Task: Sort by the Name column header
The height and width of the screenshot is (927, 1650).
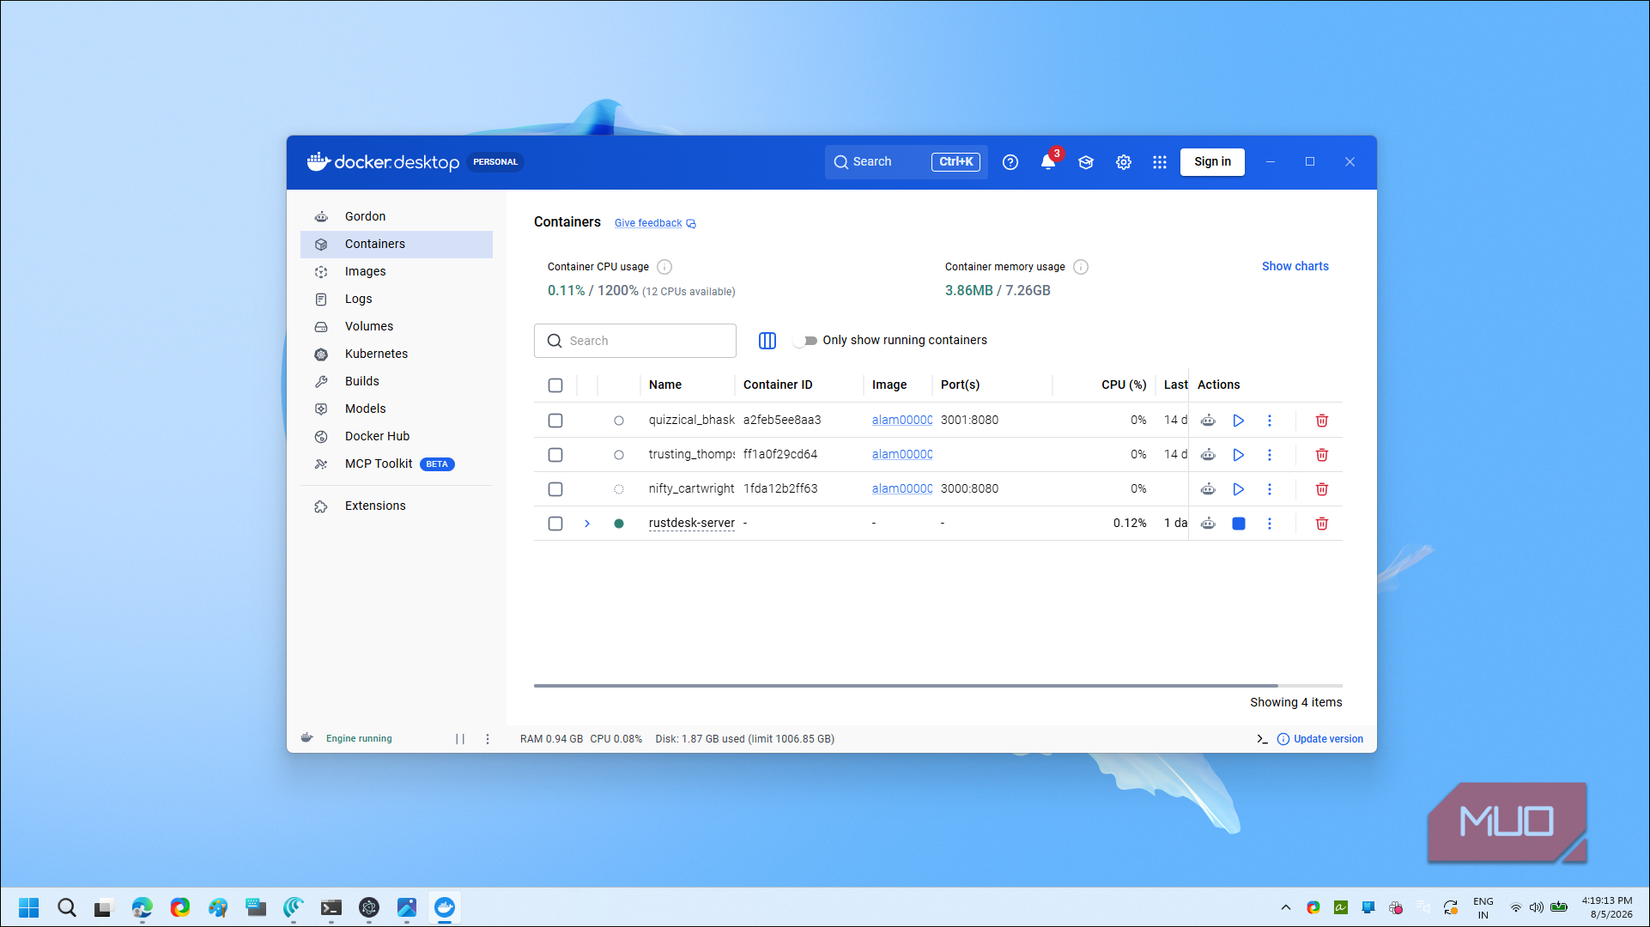Action: click(x=665, y=385)
